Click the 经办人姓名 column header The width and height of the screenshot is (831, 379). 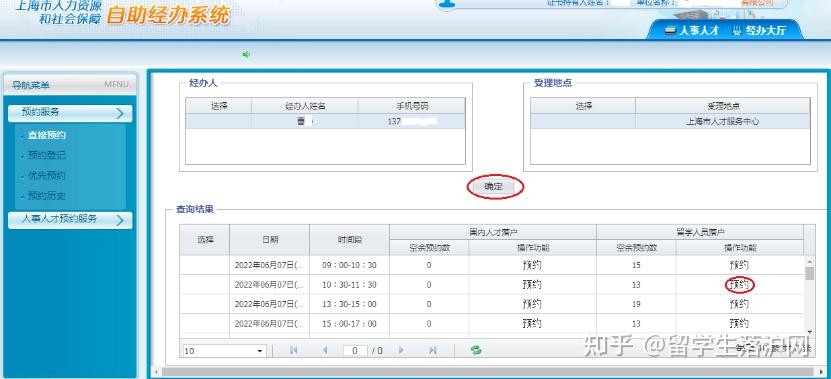pos(305,105)
